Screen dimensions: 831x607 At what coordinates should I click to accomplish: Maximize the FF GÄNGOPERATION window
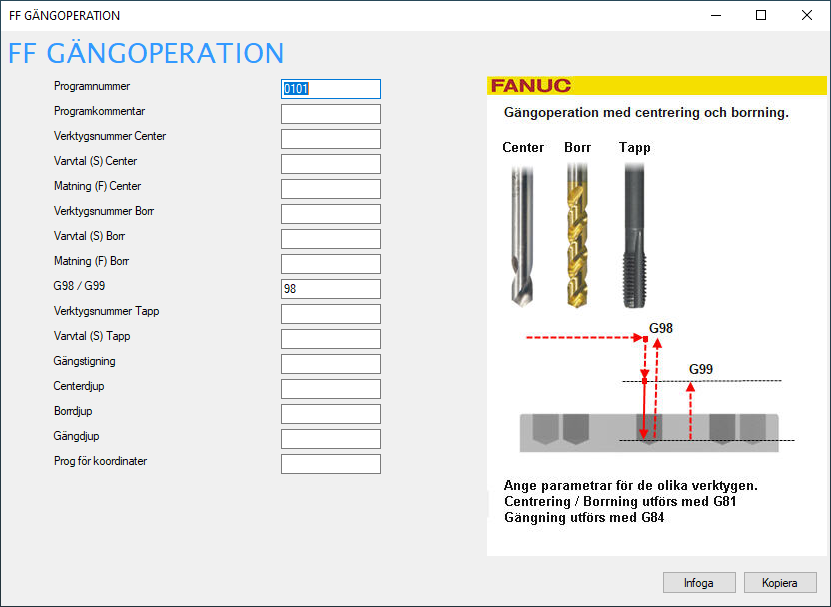click(x=761, y=15)
